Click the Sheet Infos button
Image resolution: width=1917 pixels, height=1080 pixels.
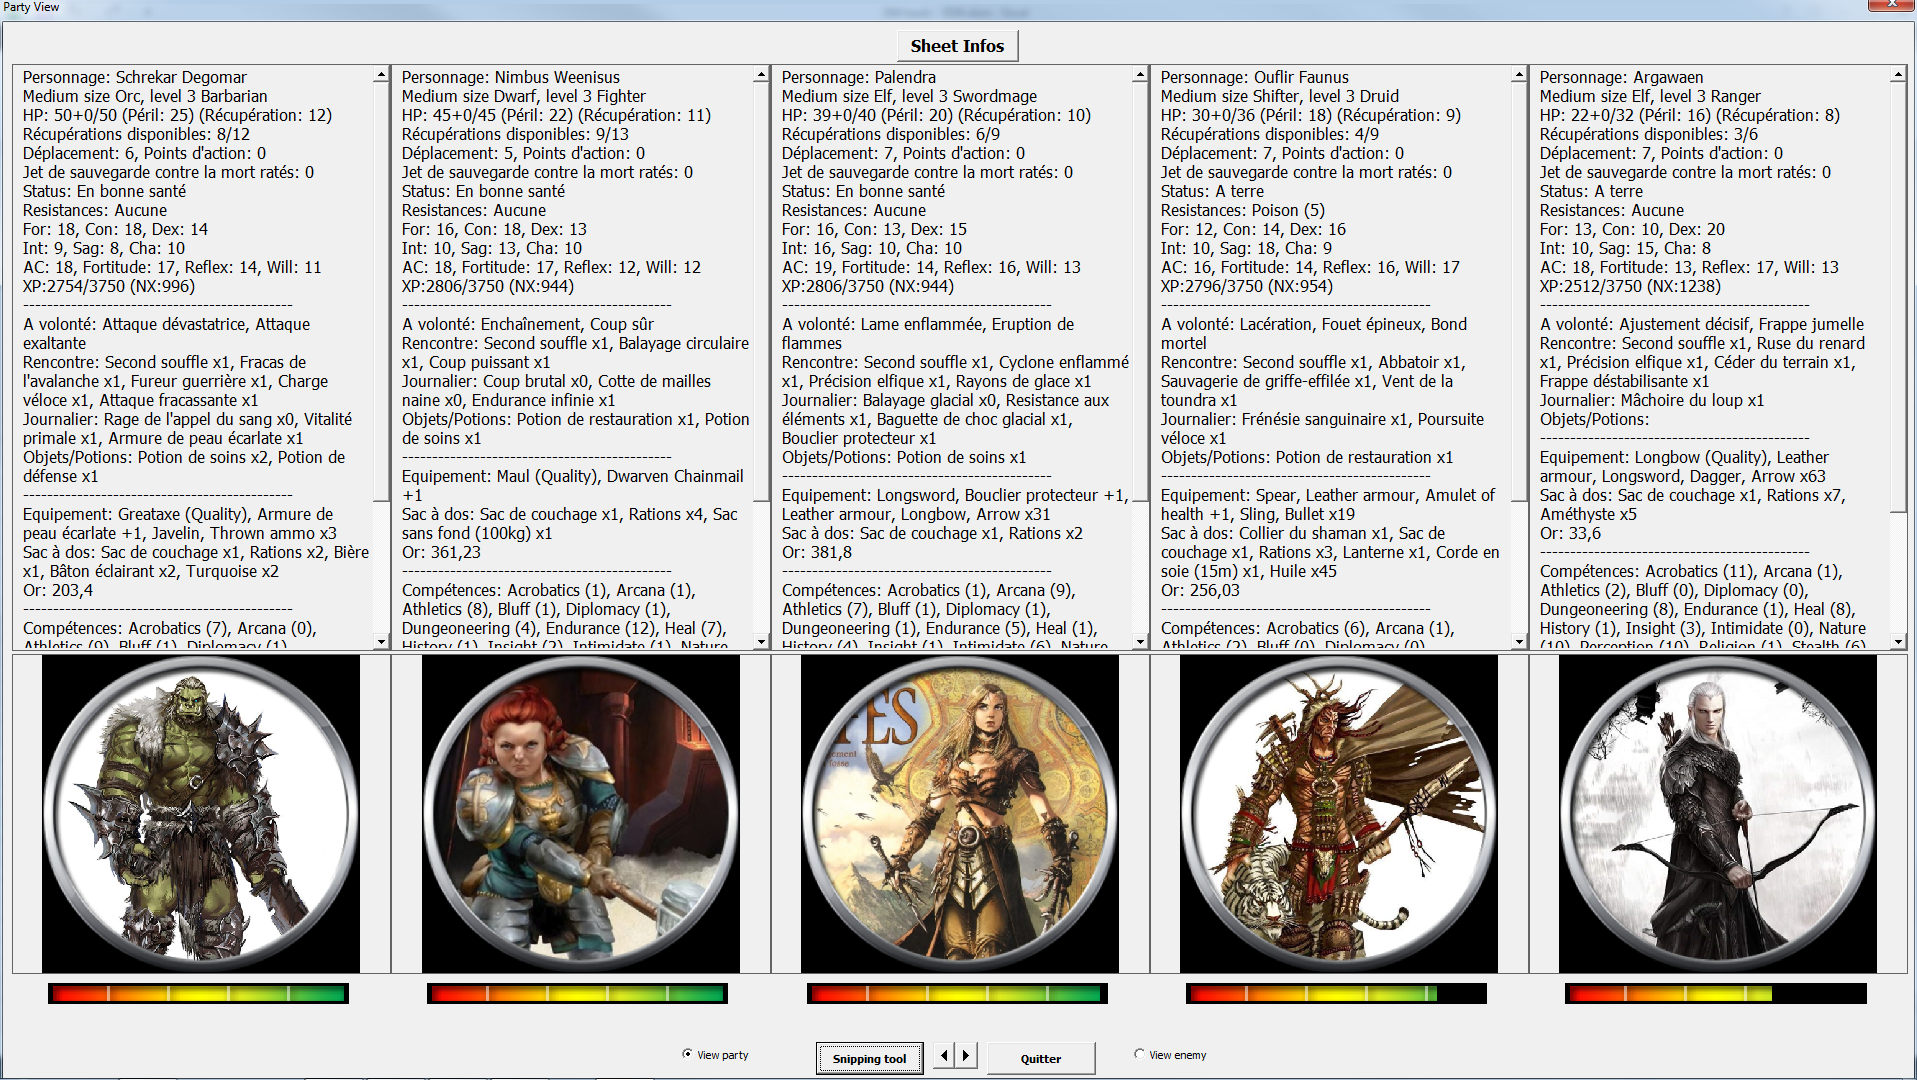tap(957, 46)
